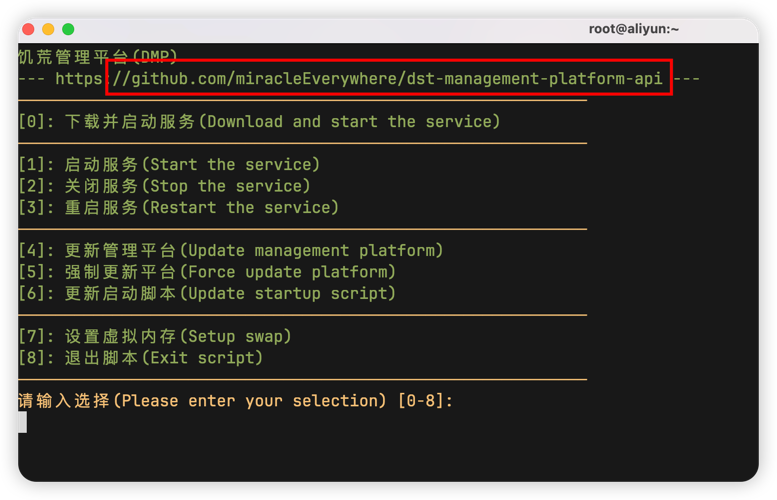Image resolution: width=777 pixels, height=500 pixels.
Task: Minimize the terminal with the yellow button
Action: [48, 30]
